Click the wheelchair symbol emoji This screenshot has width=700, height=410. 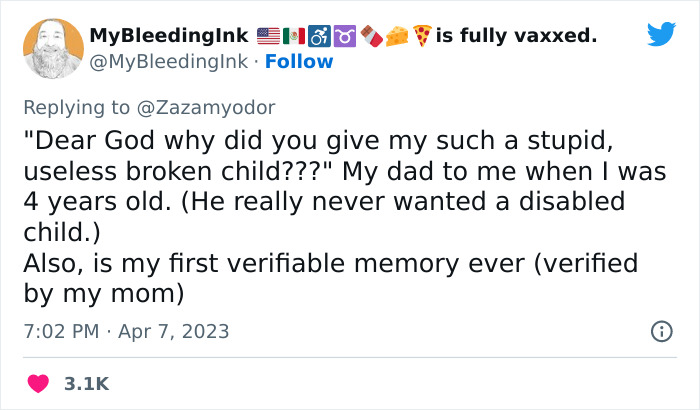point(320,37)
